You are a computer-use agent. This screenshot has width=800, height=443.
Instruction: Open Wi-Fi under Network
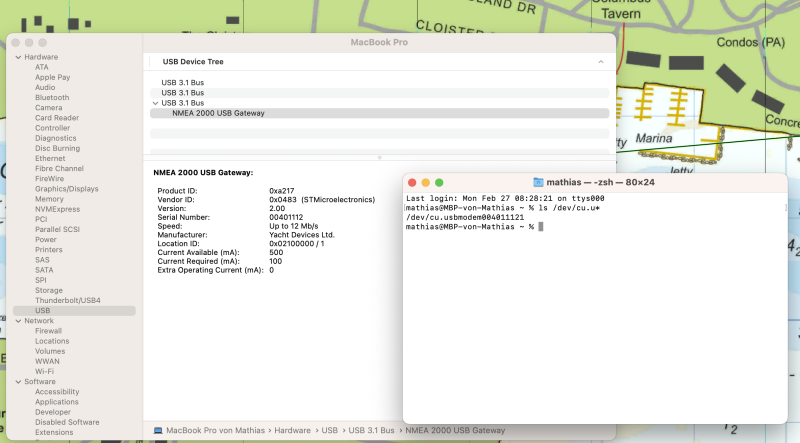click(x=44, y=372)
